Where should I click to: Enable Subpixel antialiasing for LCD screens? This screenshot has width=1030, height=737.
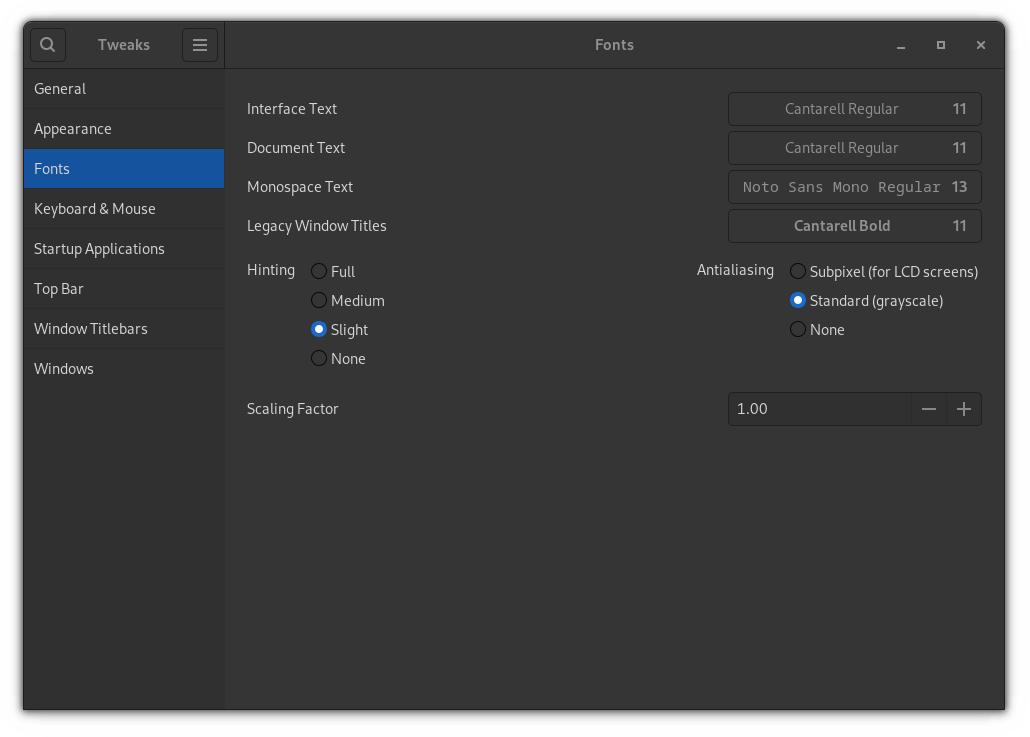click(x=798, y=271)
